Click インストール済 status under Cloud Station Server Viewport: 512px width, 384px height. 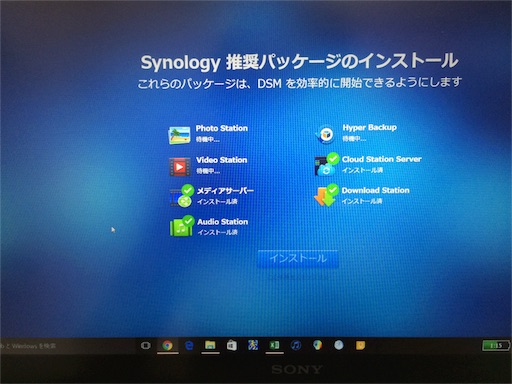[362, 170]
